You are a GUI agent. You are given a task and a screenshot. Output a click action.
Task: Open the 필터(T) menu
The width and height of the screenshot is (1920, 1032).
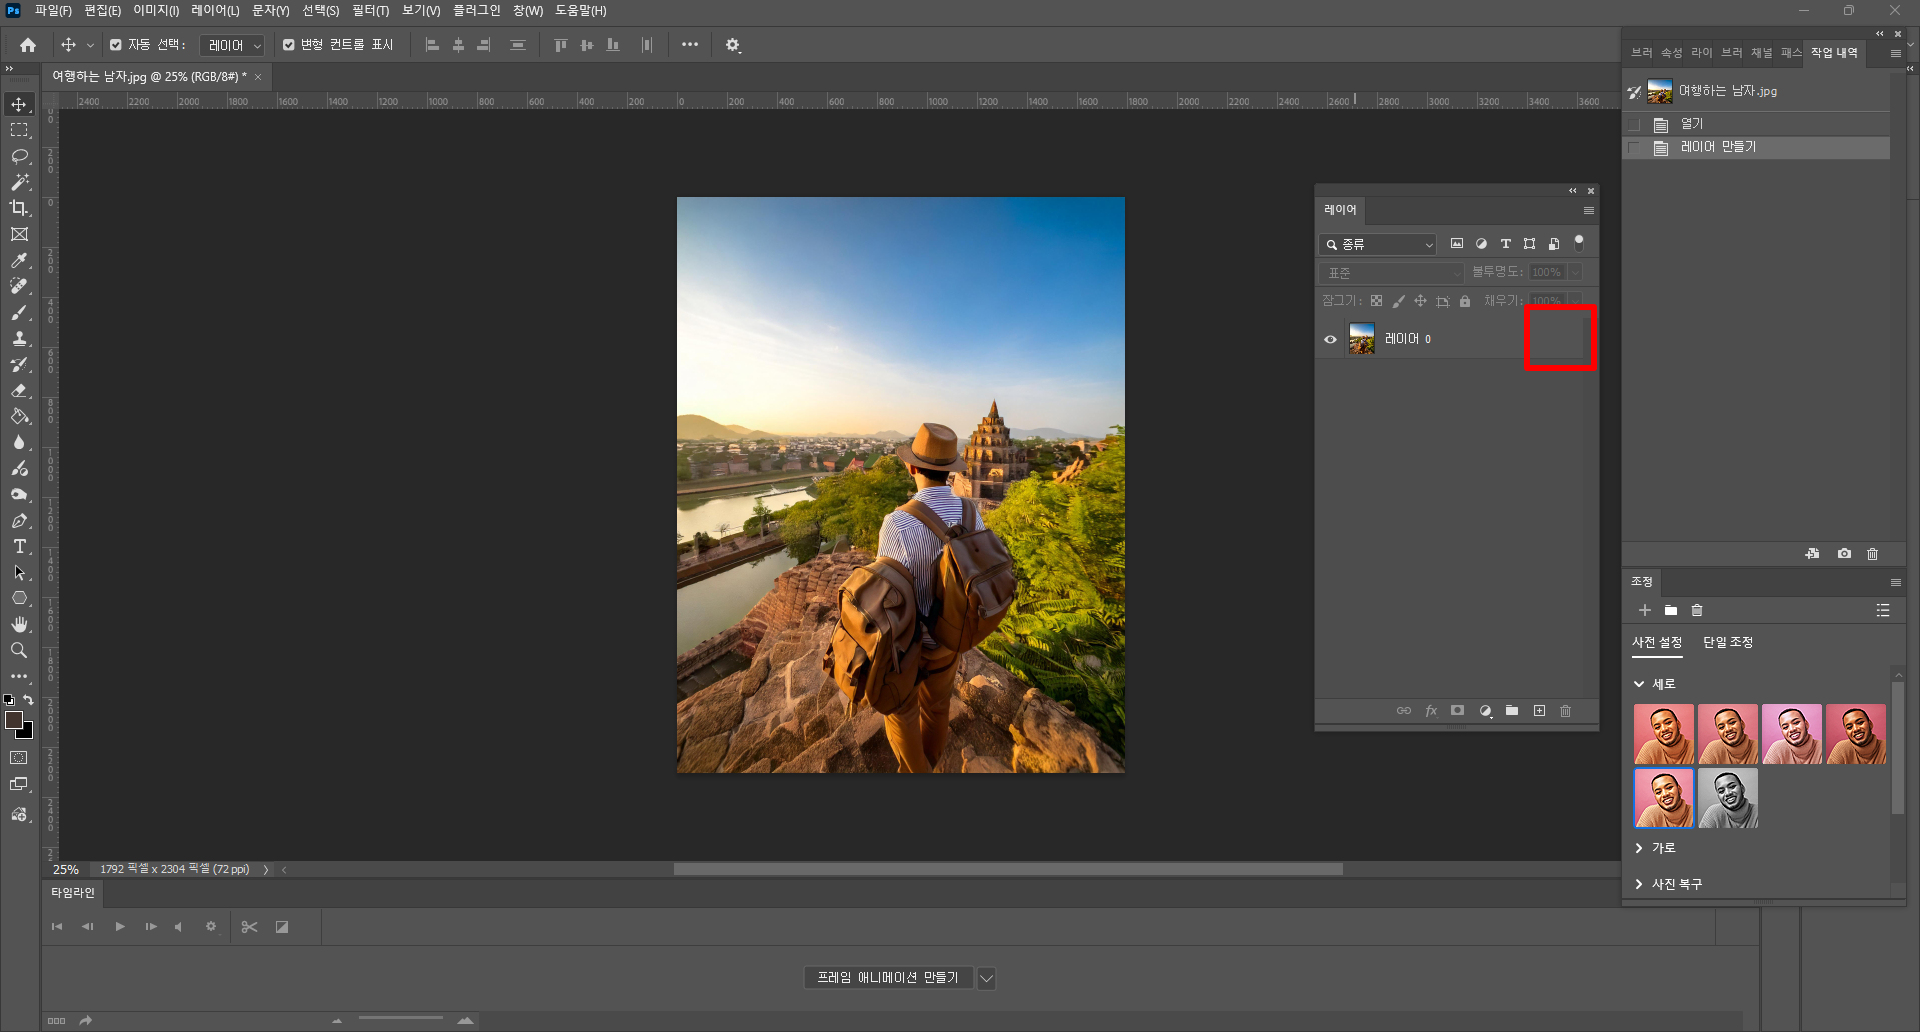tap(370, 11)
